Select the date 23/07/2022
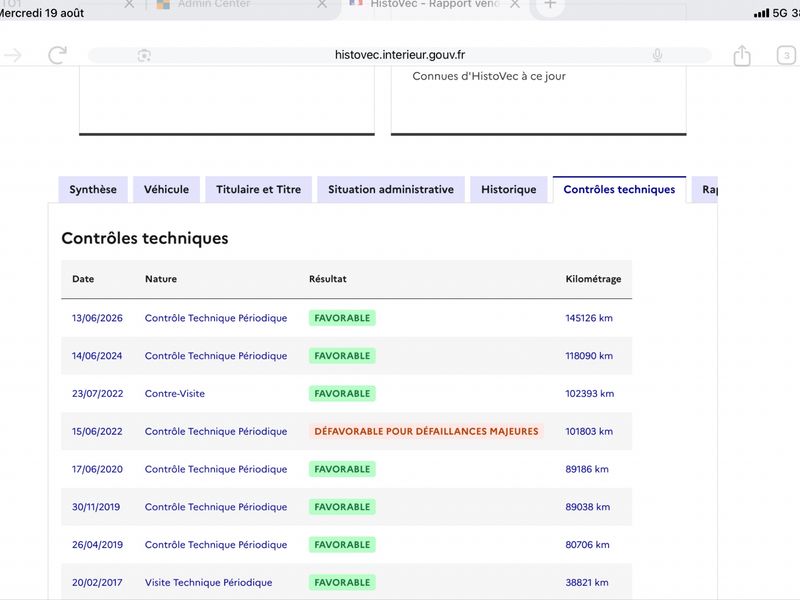The image size is (800, 600). 97,393
